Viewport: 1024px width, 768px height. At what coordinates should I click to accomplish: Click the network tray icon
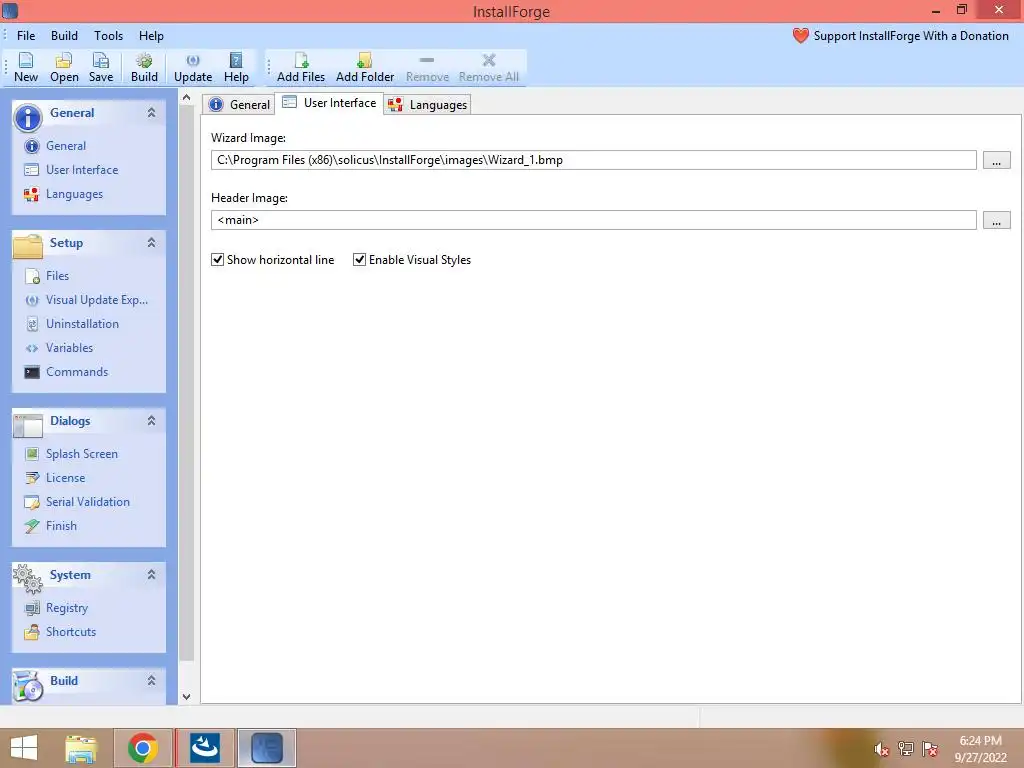[906, 749]
